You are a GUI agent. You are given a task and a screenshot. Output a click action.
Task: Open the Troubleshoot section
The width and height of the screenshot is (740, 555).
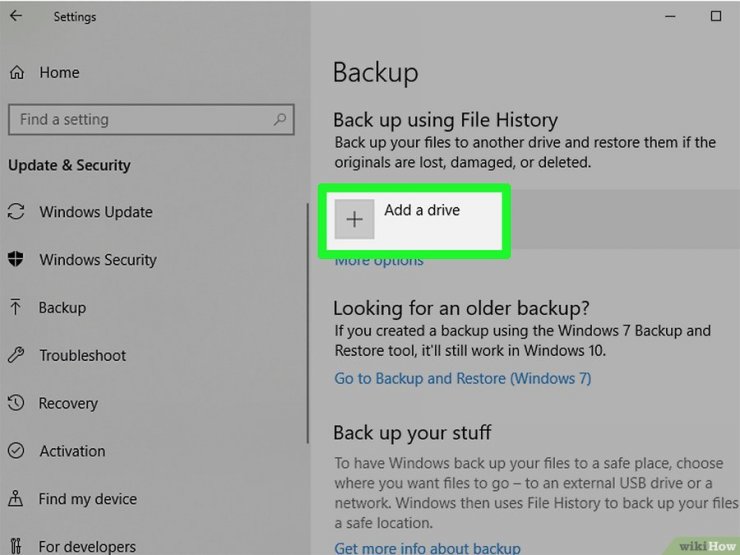coord(83,355)
